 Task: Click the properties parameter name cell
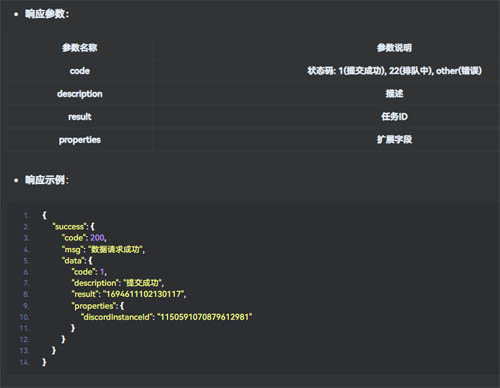[x=80, y=140]
